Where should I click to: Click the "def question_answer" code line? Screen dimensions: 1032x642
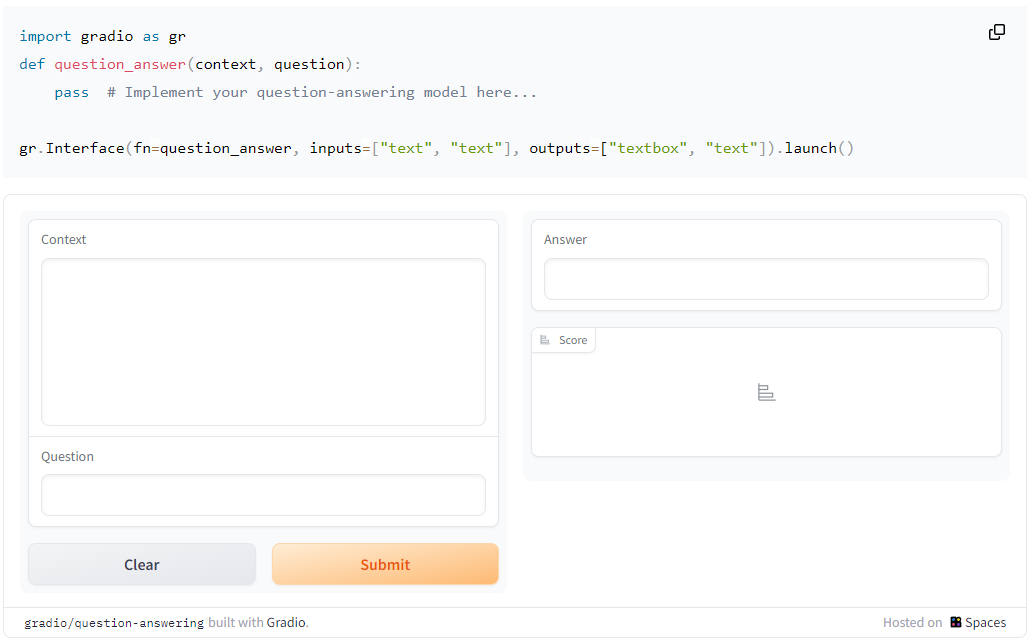190,64
